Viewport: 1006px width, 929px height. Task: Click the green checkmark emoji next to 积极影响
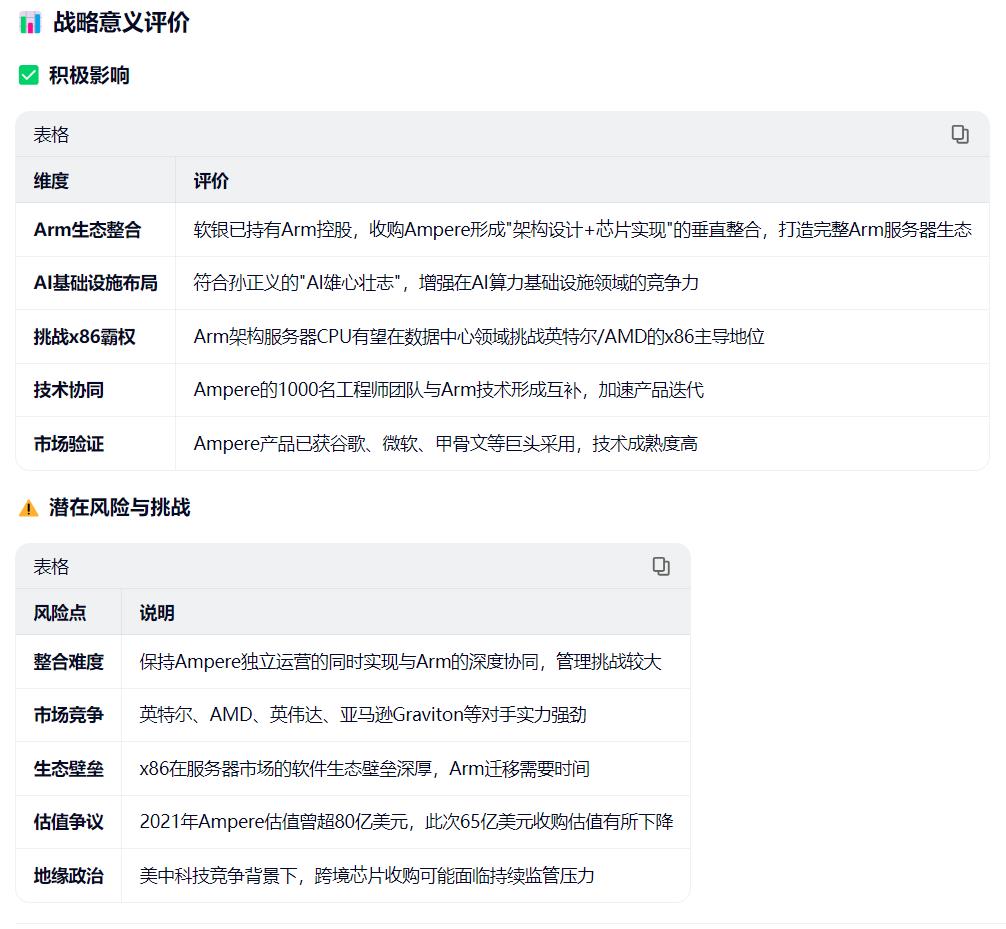click(x=29, y=75)
